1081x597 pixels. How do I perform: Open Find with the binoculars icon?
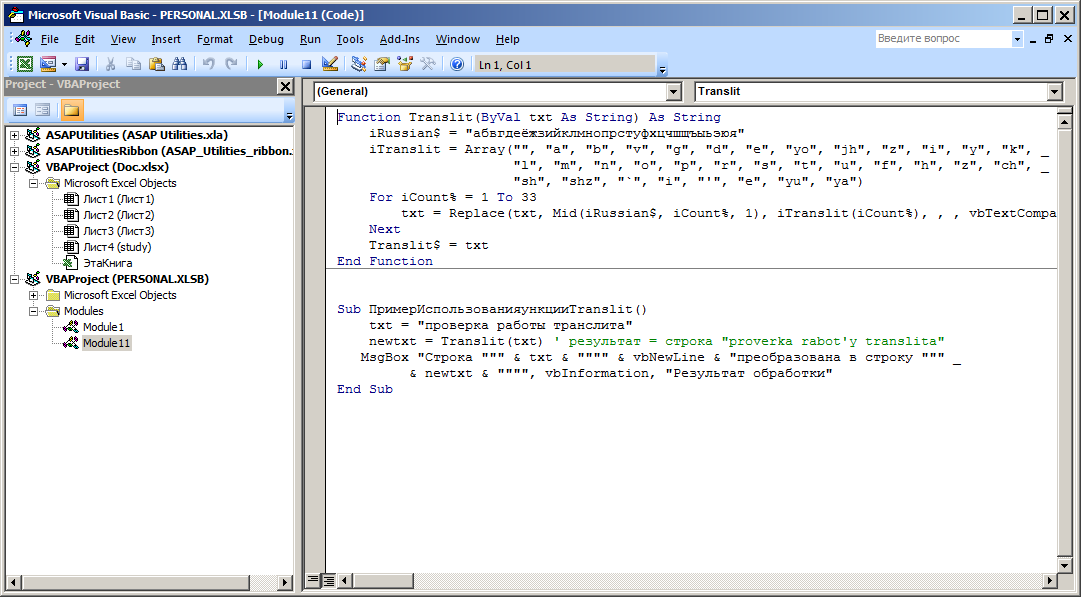click(180, 64)
